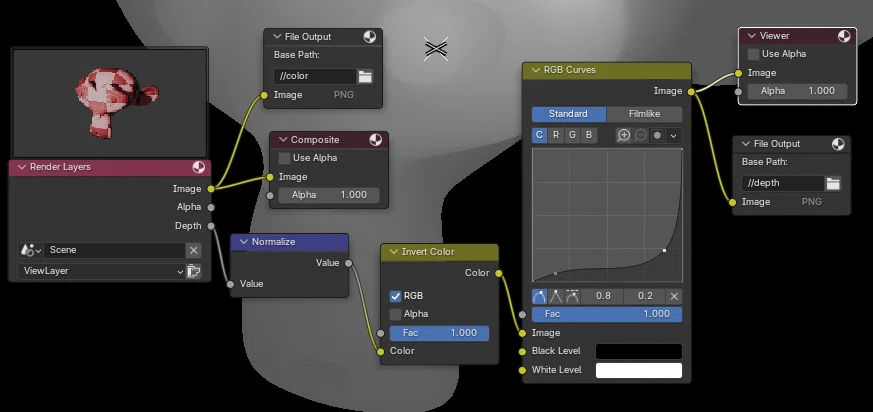Zoom in on the curve view
This screenshot has width=873, height=412.
pyautogui.click(x=624, y=135)
